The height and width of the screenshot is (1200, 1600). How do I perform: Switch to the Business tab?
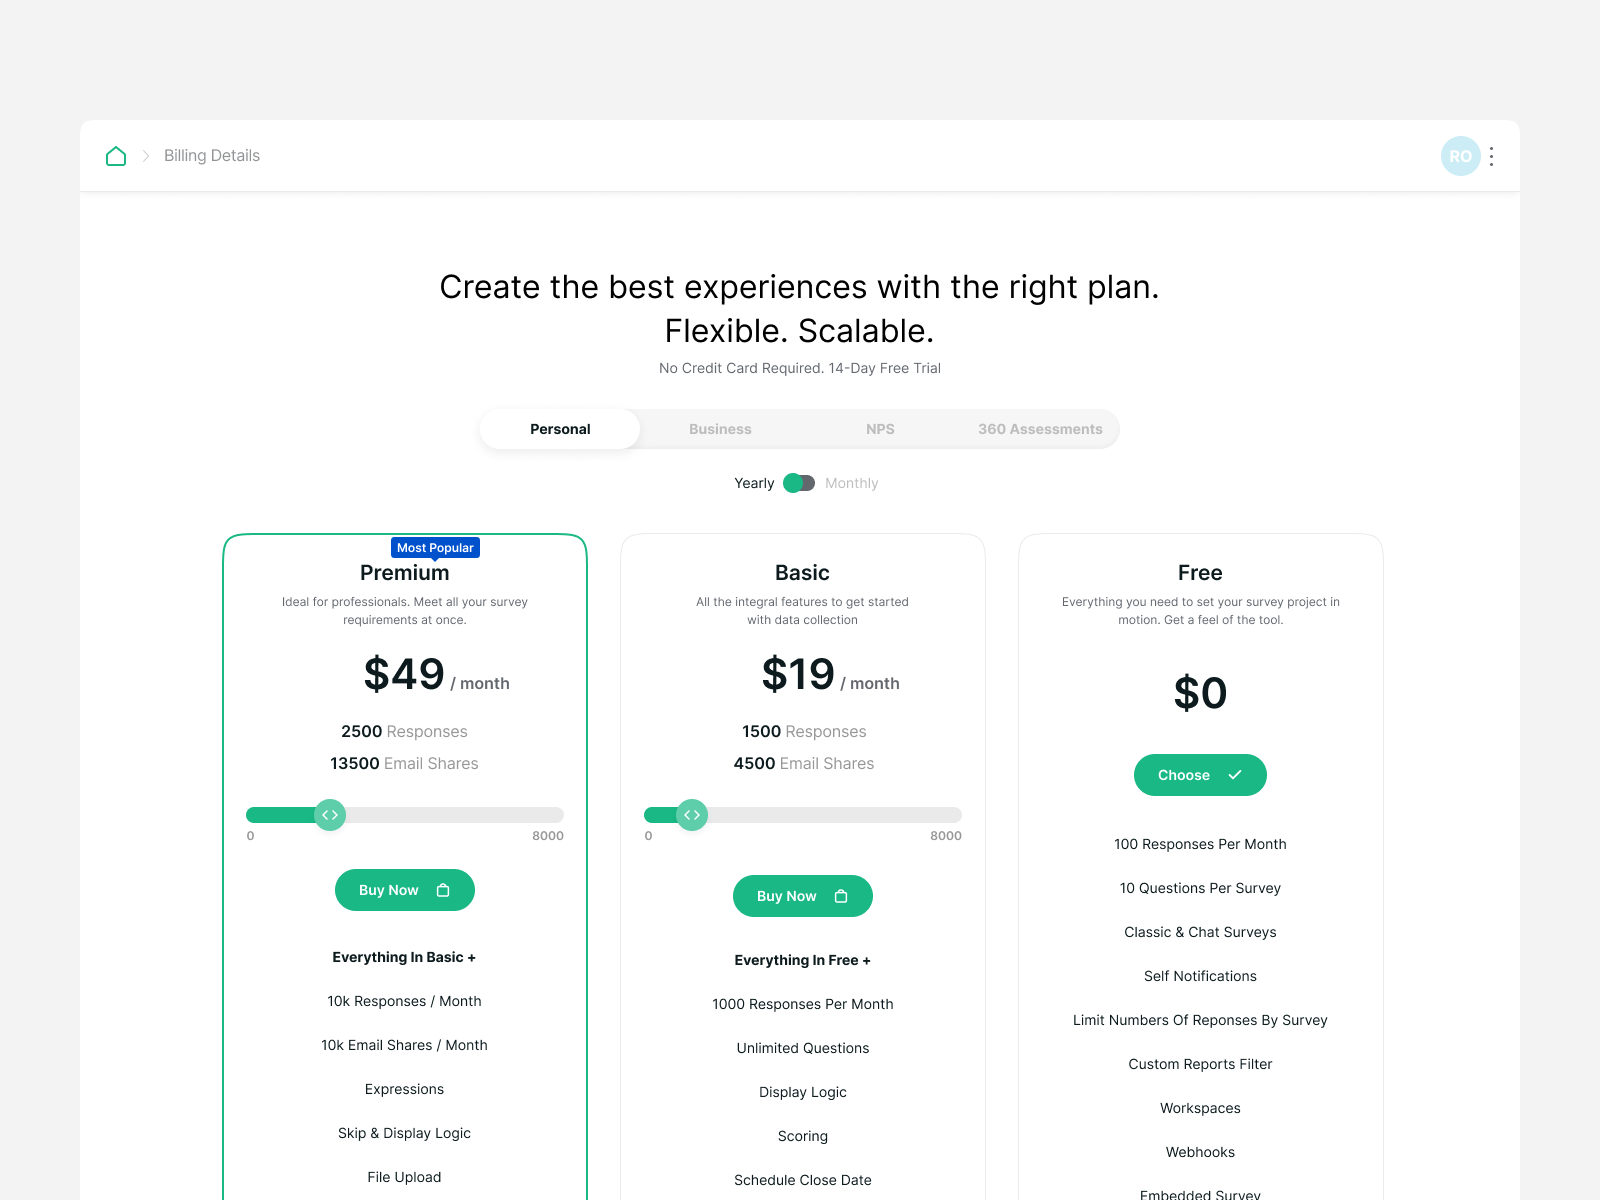pos(720,429)
